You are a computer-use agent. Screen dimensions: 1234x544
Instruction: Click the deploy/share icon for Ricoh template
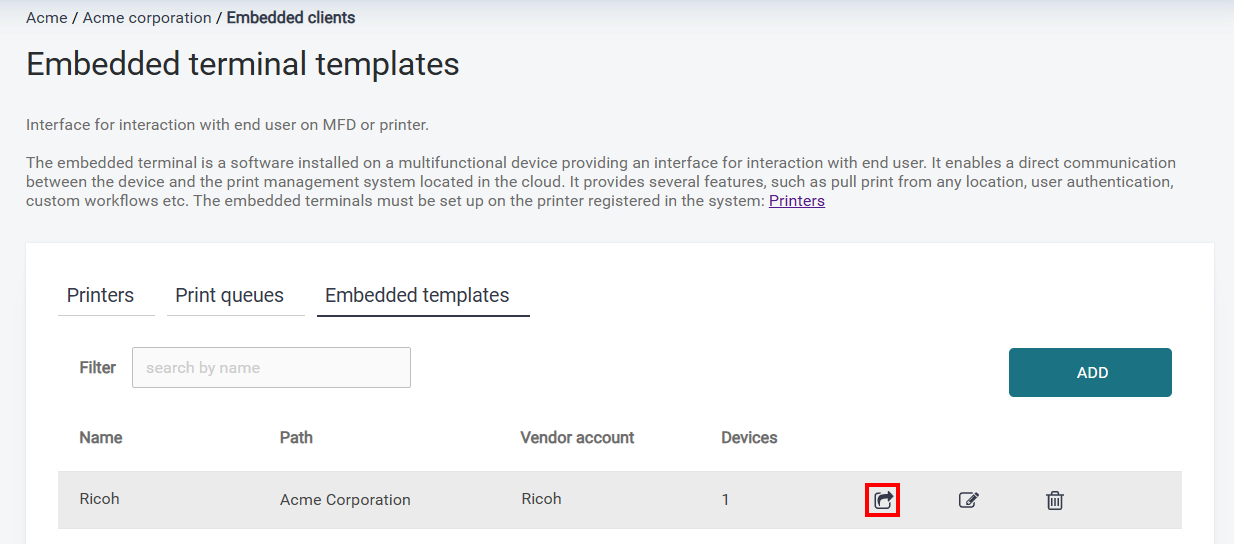point(882,500)
